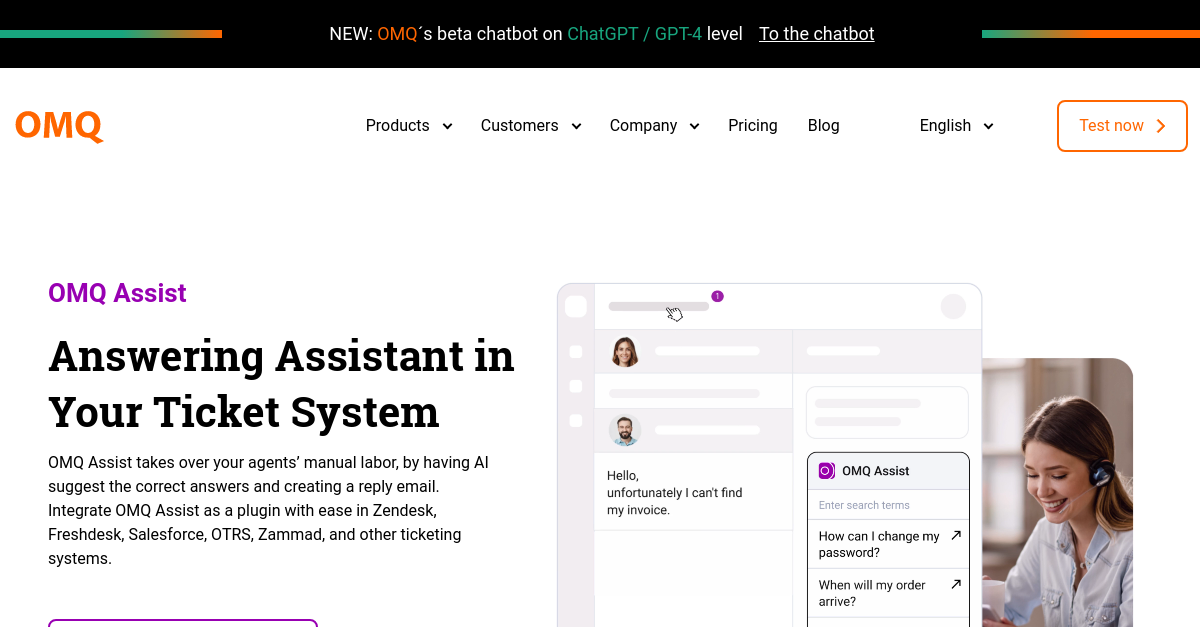
Task: Click the chevron arrow inside Test now button
Action: tap(1161, 126)
